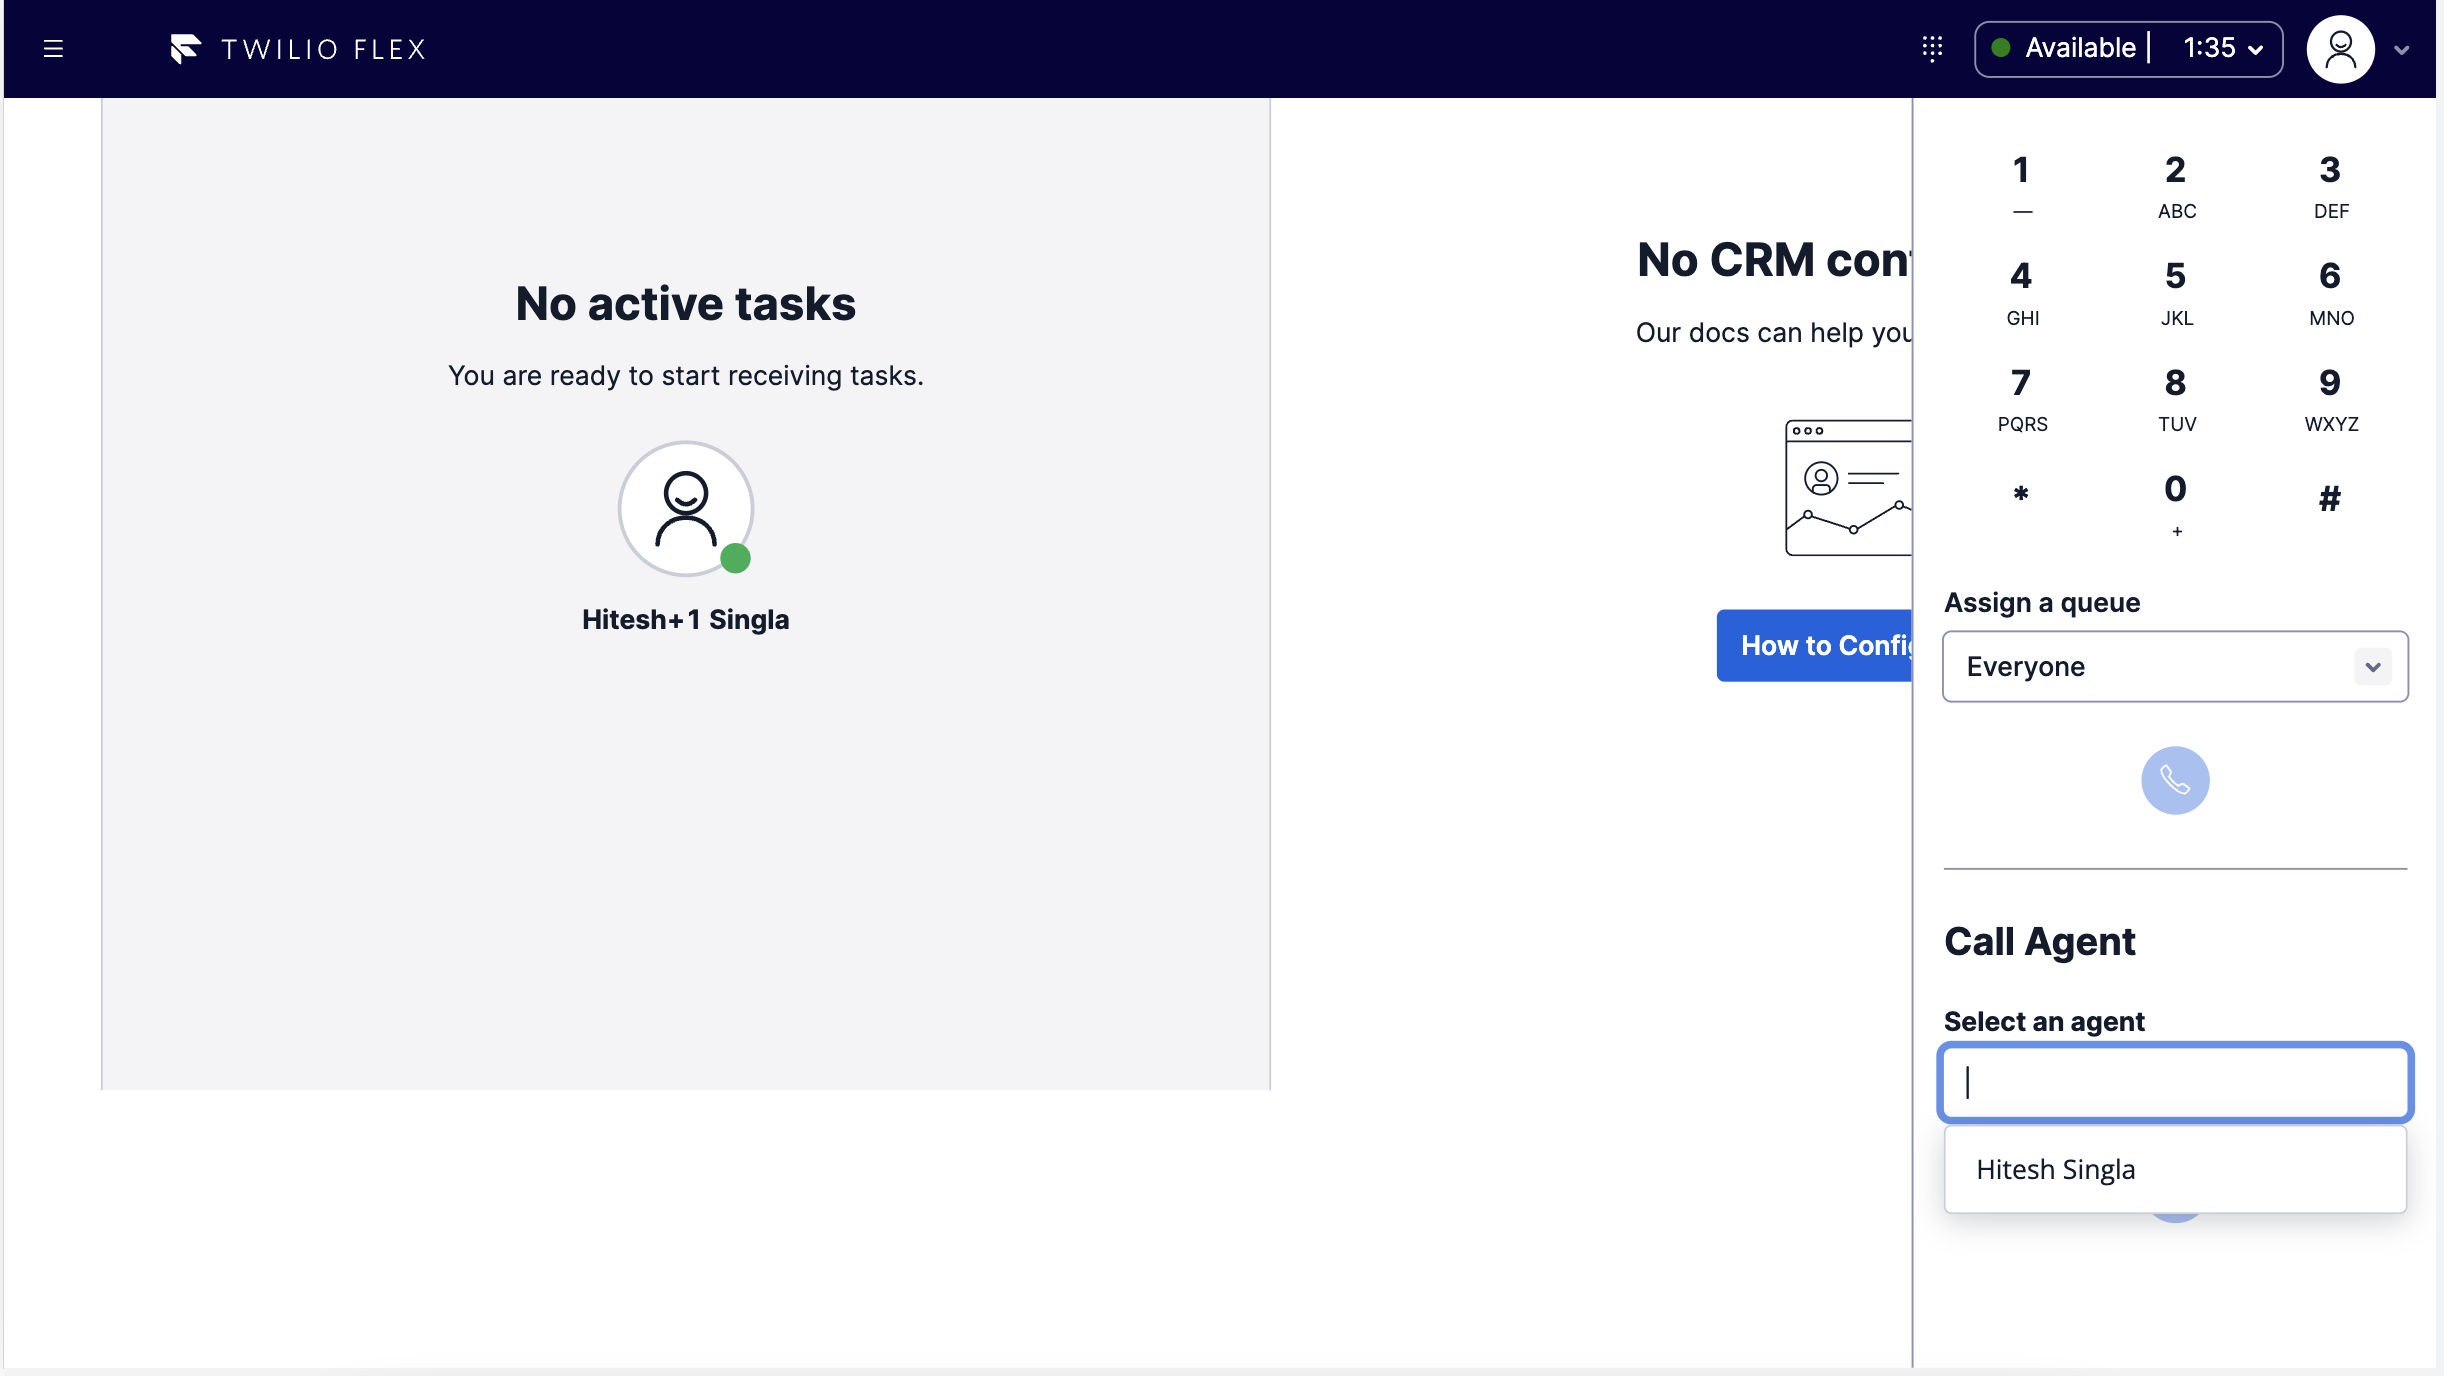Click the Twilio Flex logo
Viewport: 2444px width, 1376px height.
coord(298,49)
